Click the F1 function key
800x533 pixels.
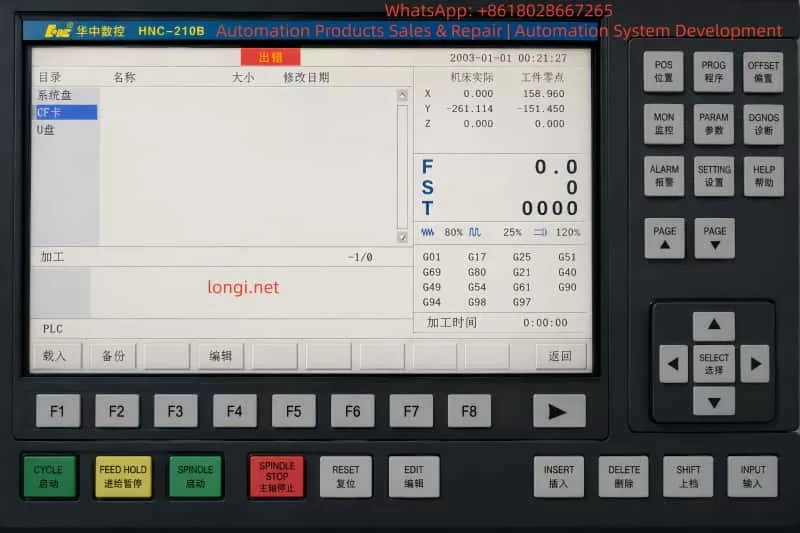click(58, 411)
